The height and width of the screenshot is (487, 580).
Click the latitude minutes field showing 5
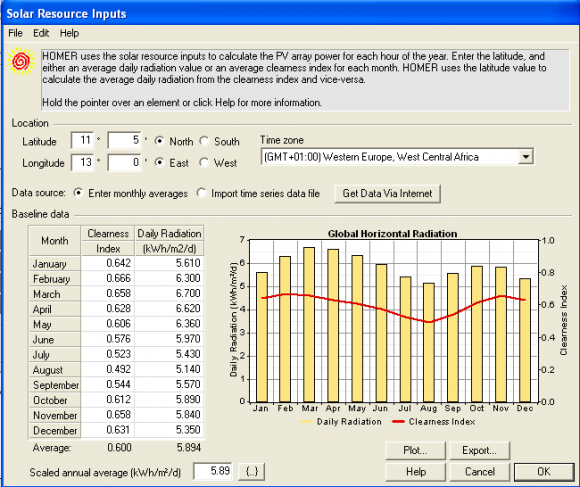(124, 140)
